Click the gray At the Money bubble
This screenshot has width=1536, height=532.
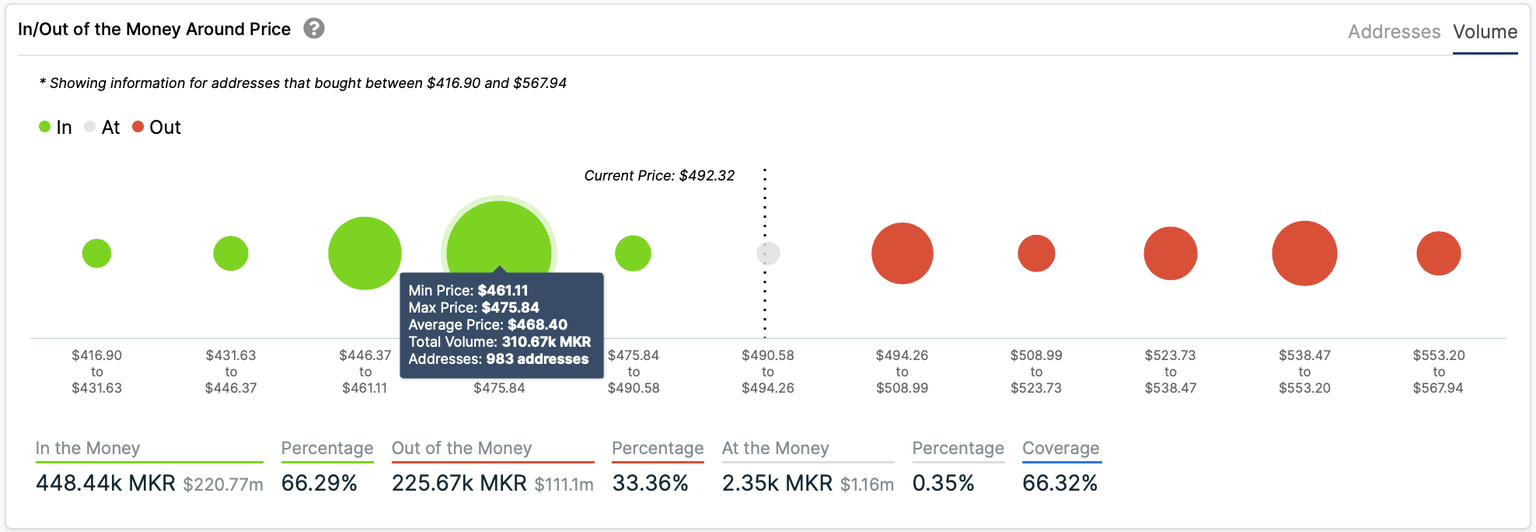(768, 253)
